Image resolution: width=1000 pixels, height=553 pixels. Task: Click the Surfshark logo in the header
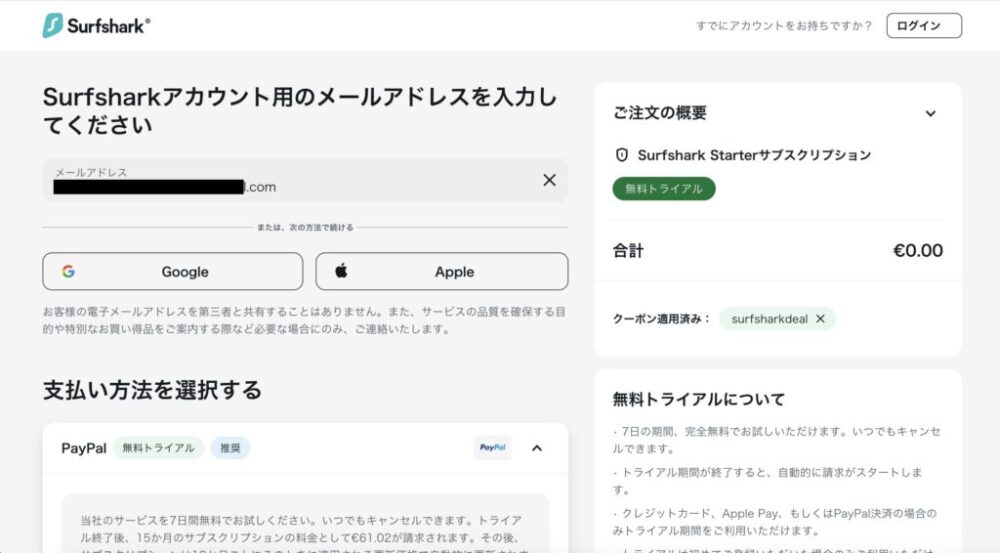pos(96,26)
